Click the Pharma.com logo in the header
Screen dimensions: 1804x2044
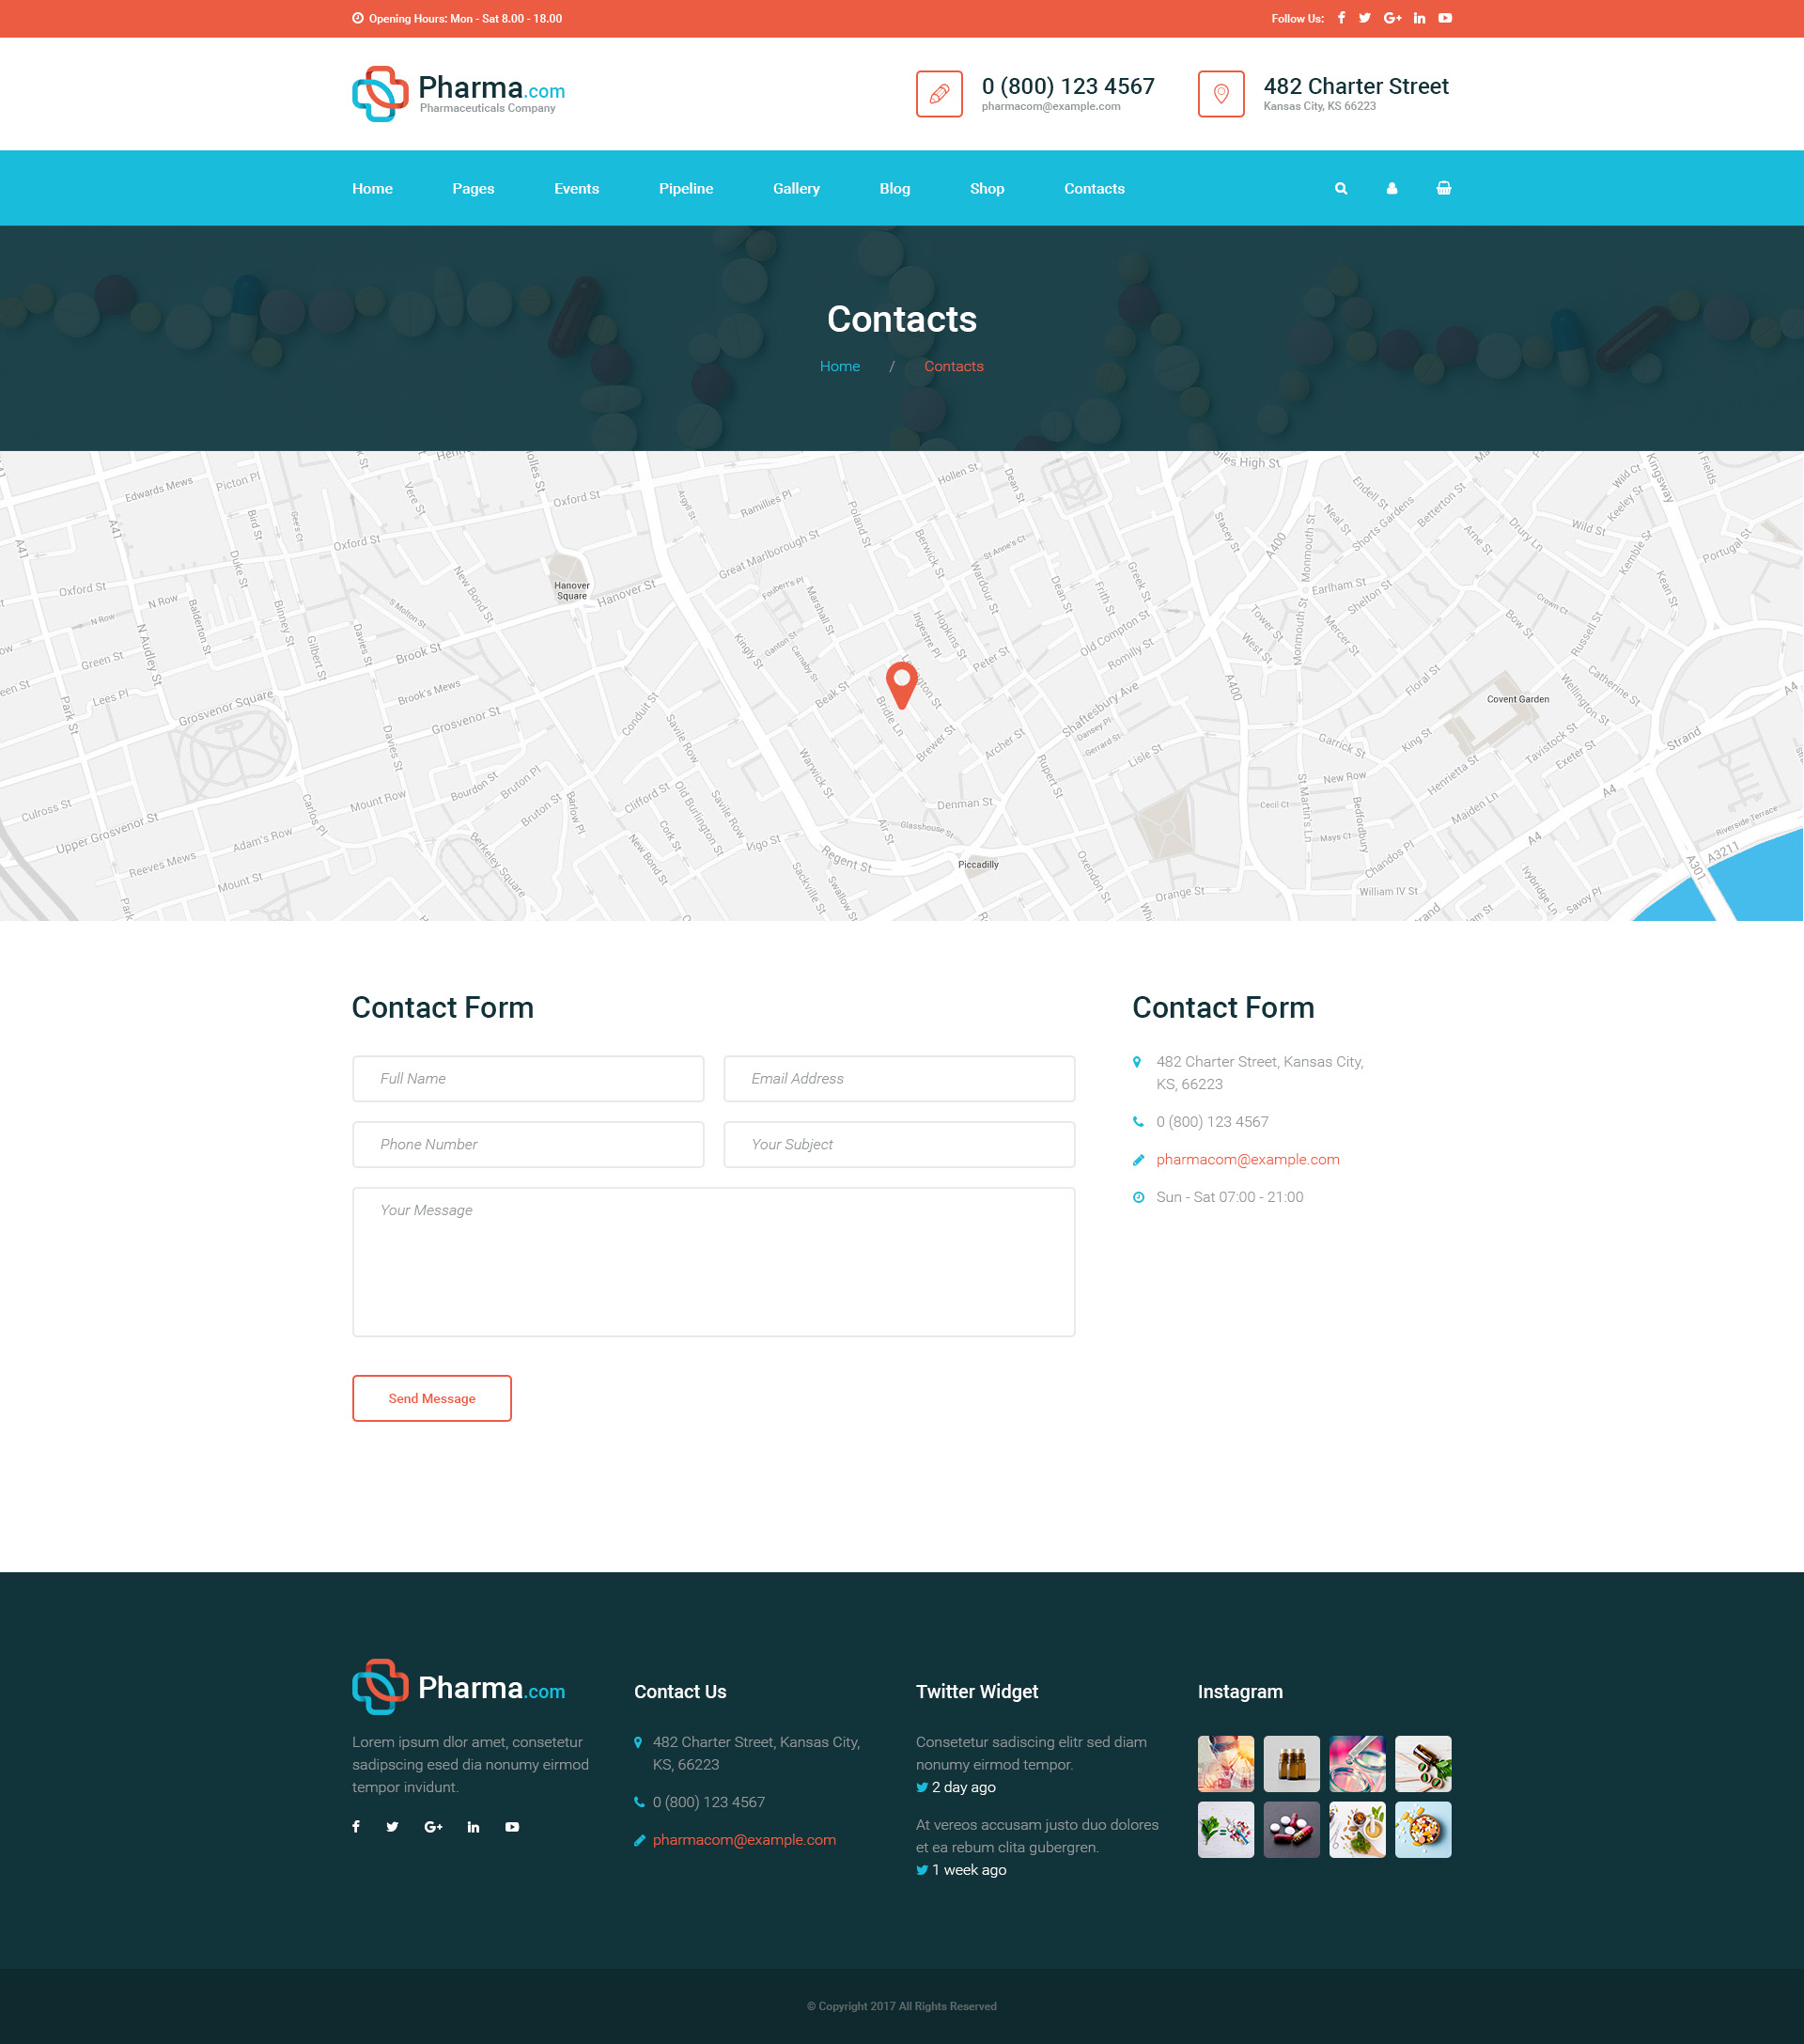[x=459, y=93]
